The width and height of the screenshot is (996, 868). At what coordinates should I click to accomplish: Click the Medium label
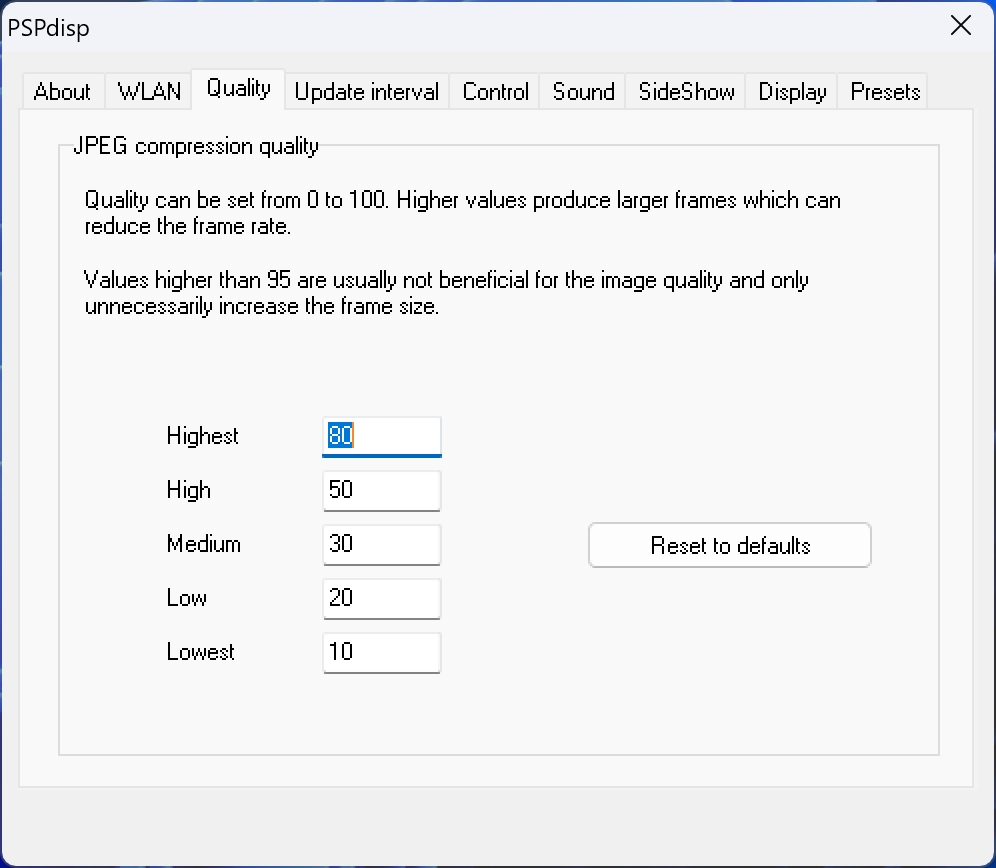coord(204,544)
